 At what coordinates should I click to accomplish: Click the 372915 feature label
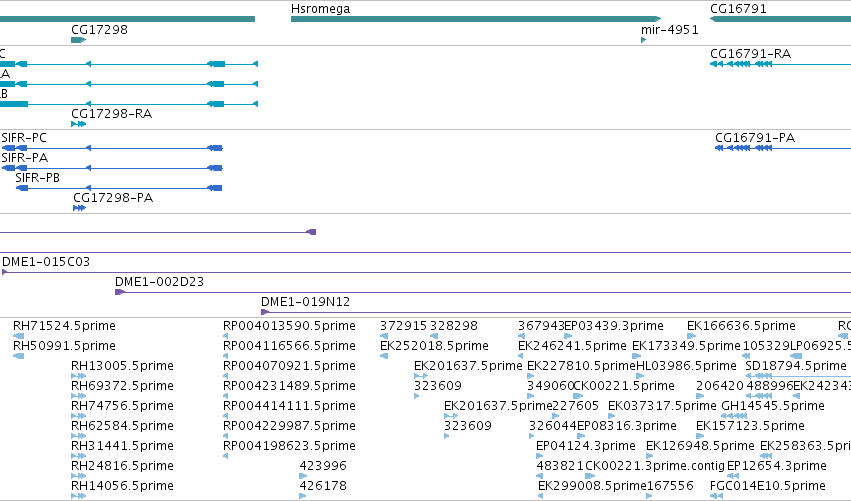(403, 326)
